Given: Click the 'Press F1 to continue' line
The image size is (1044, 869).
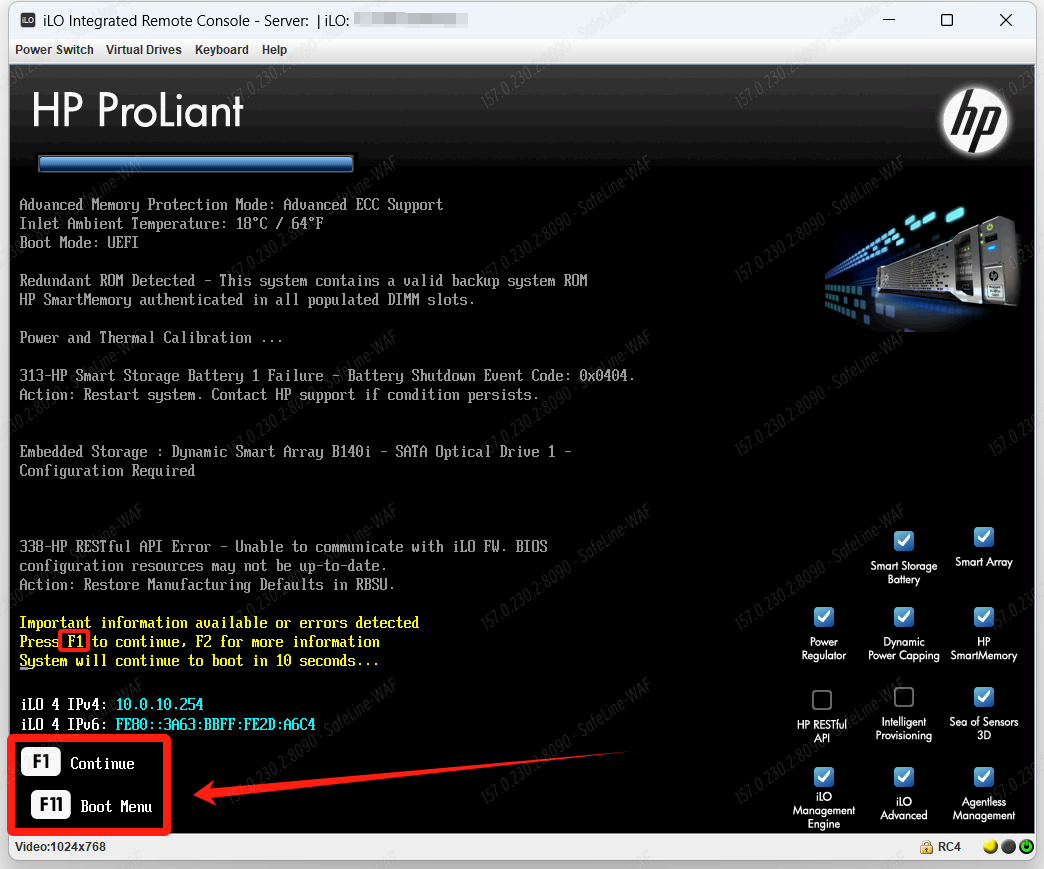Looking at the screenshot, I should coord(199,642).
